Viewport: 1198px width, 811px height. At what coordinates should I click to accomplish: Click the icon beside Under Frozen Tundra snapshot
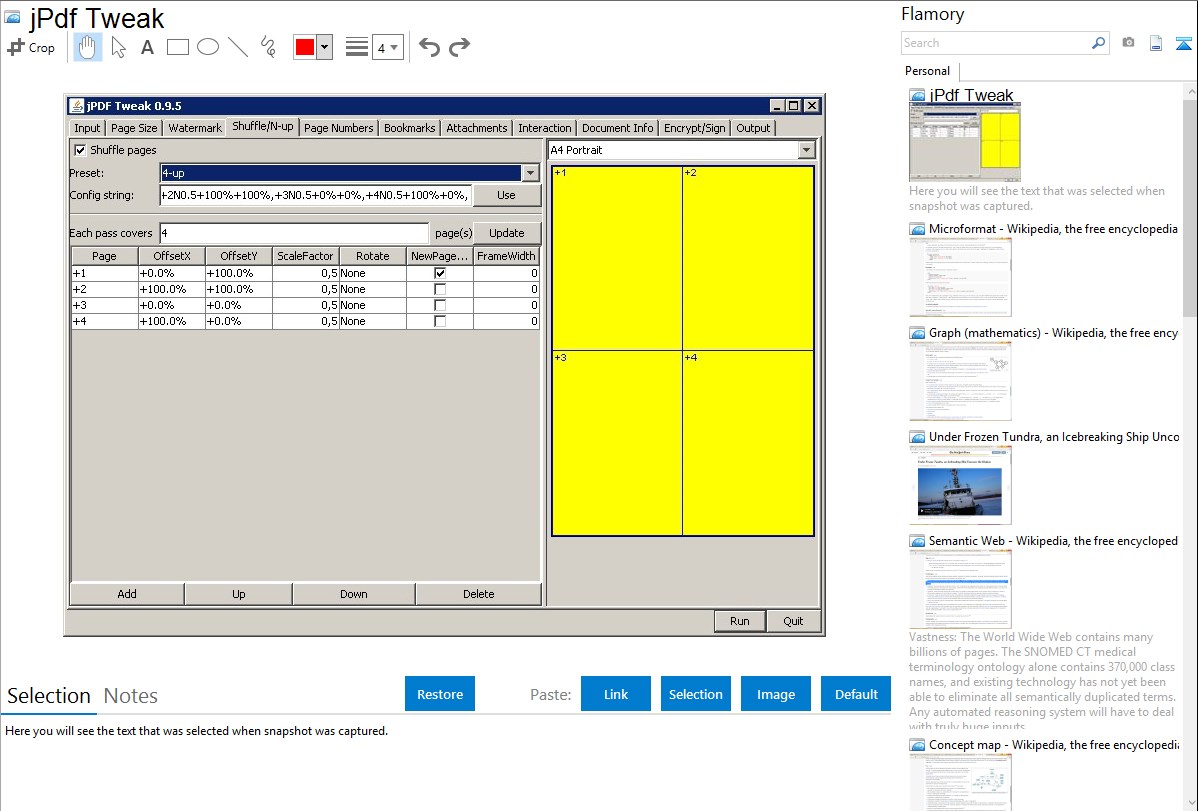(x=918, y=437)
